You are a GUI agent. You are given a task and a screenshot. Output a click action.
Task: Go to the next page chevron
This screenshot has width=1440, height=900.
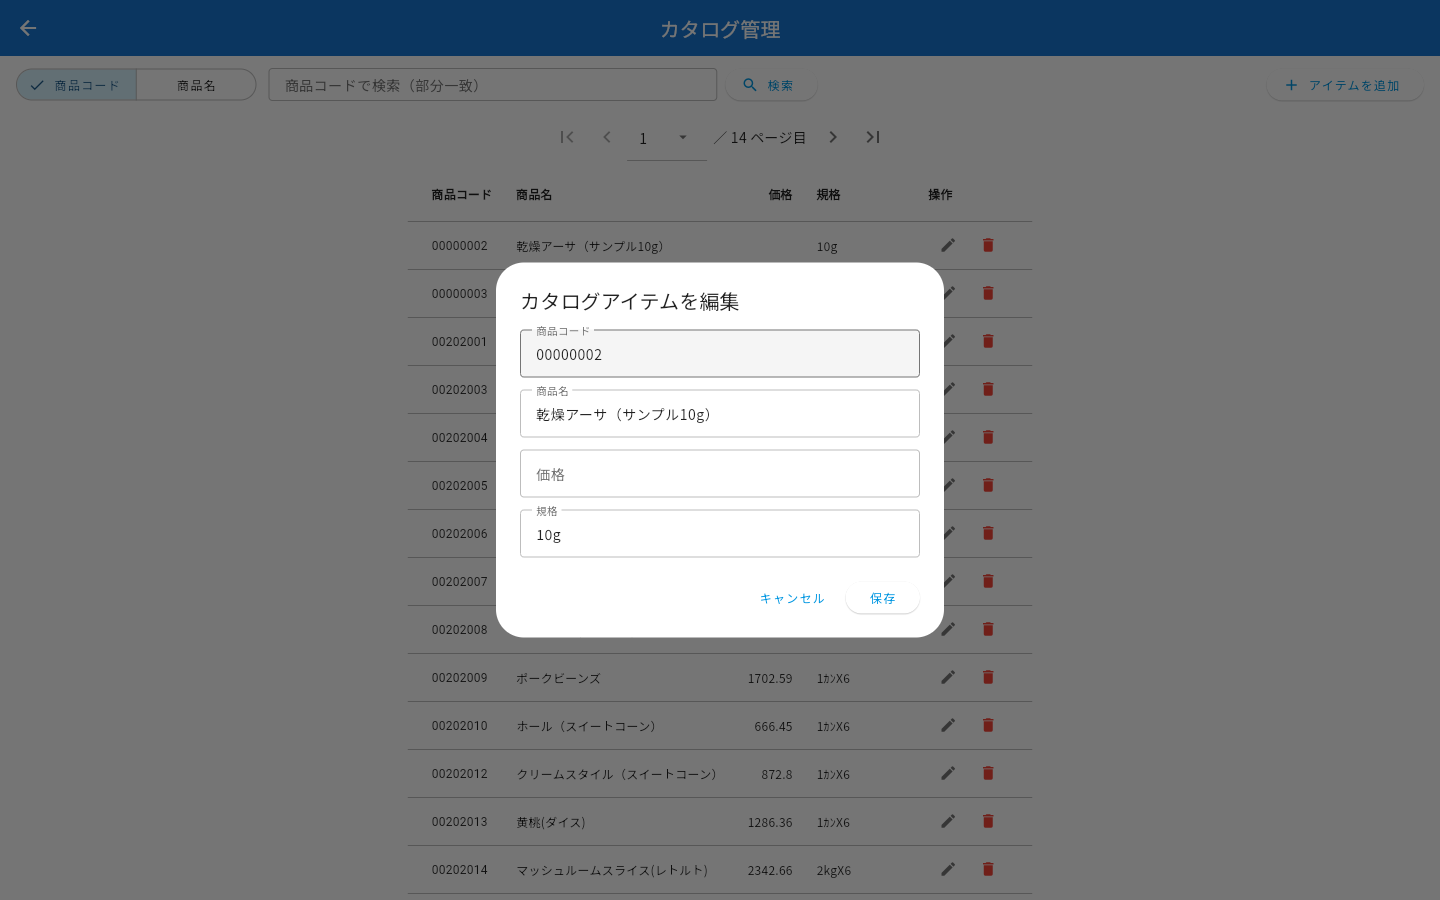click(x=833, y=137)
